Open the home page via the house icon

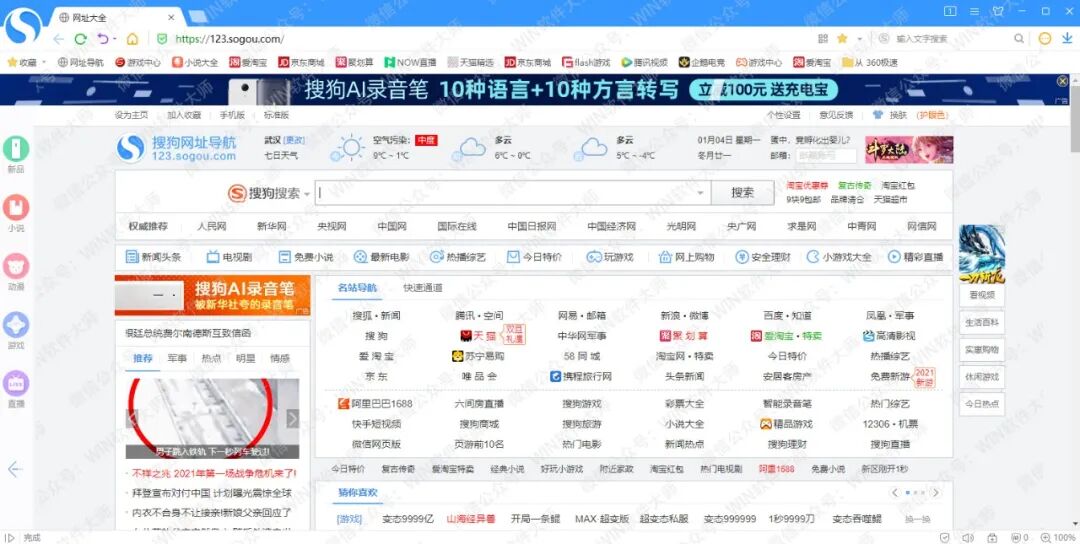(132, 39)
